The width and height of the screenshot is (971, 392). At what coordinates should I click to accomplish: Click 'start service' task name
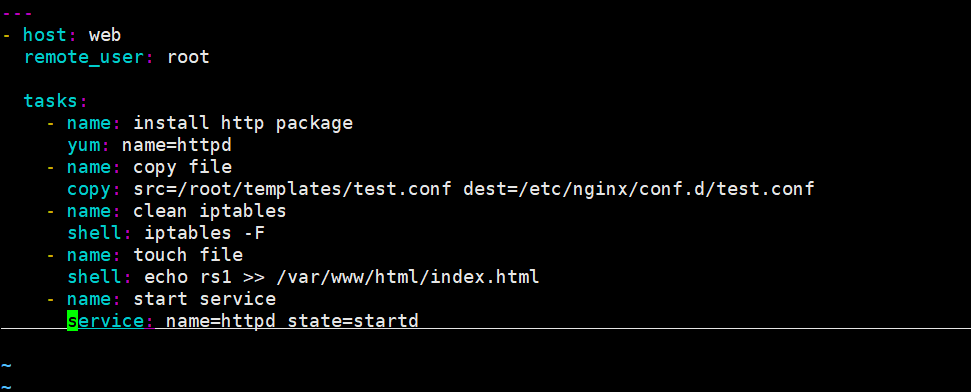[x=204, y=299]
